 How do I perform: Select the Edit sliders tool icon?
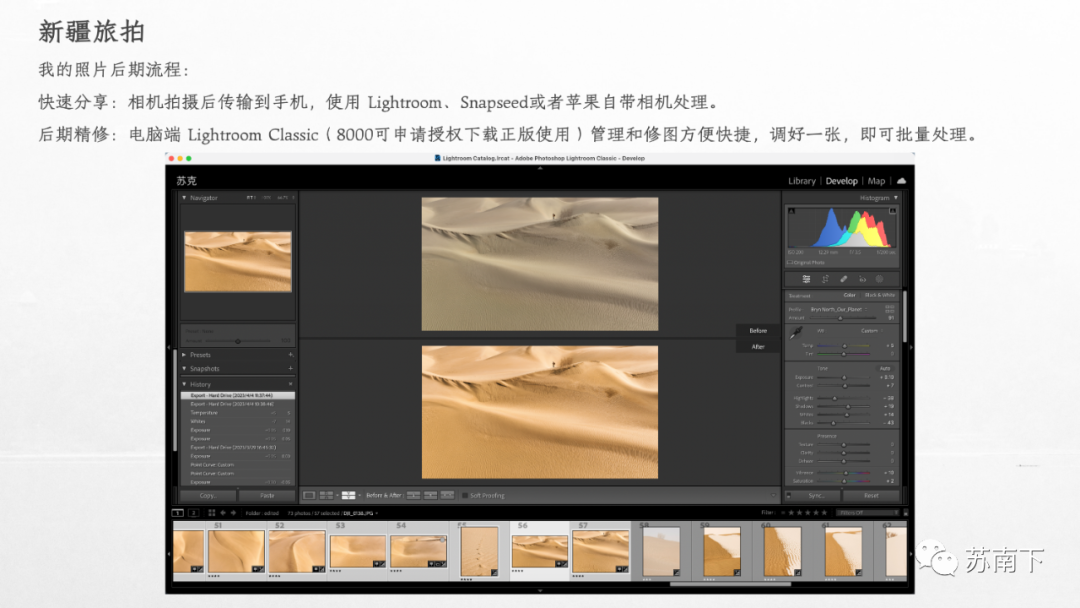[806, 279]
